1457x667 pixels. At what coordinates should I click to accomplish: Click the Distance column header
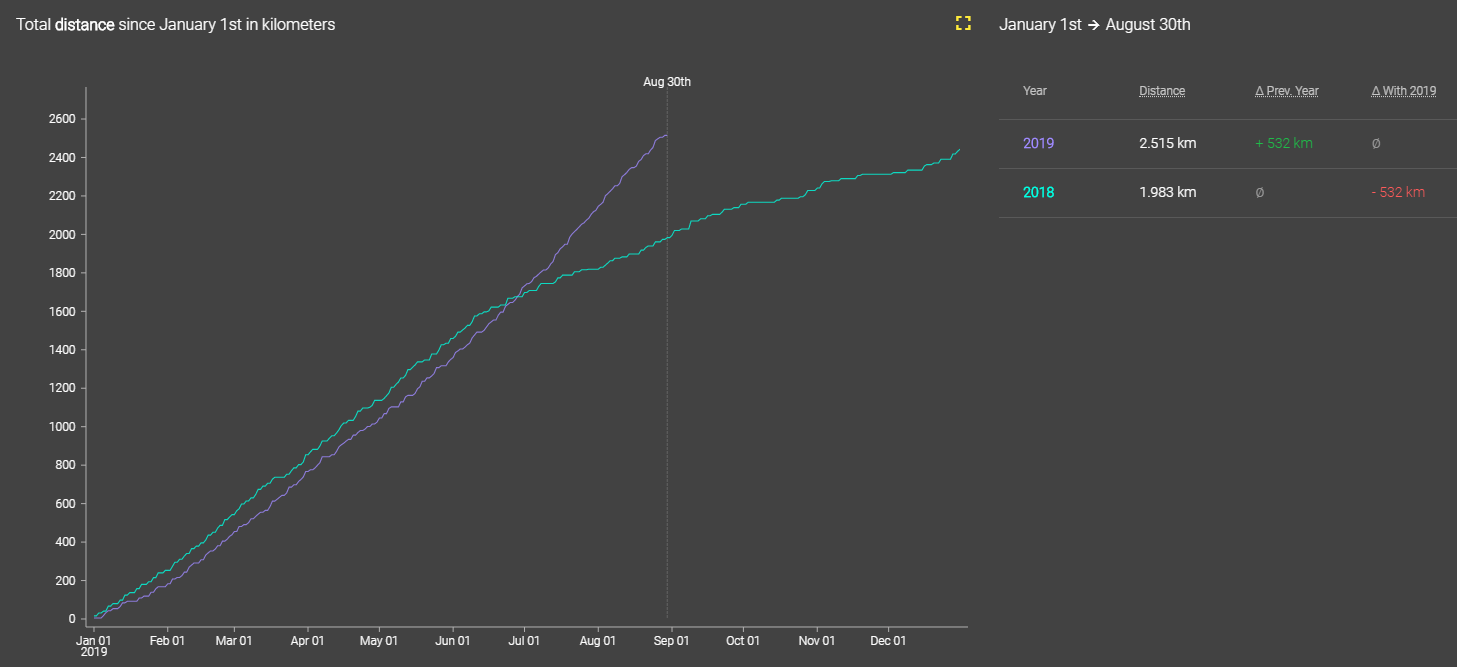pyautogui.click(x=1161, y=91)
